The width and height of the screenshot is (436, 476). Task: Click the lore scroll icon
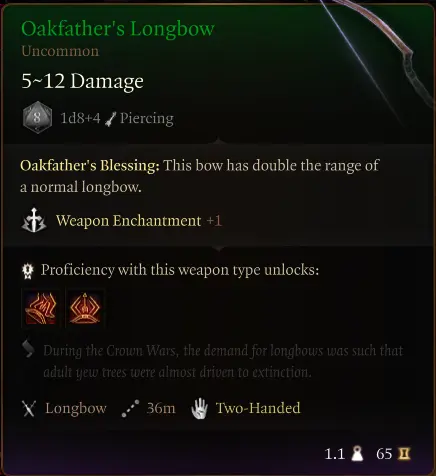point(28,349)
